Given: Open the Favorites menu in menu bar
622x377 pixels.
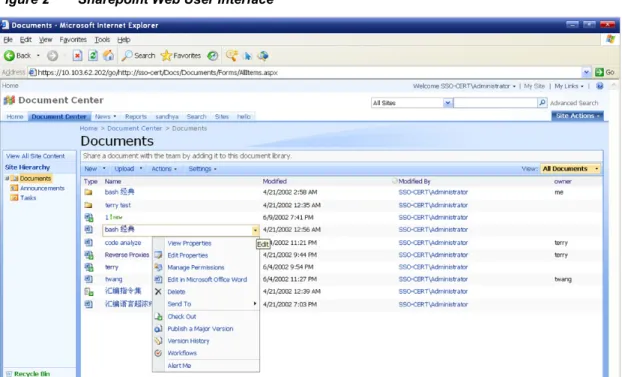Looking at the screenshot, I should [x=73, y=40].
